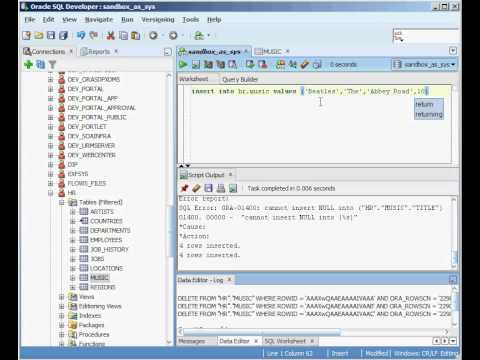Click the Redo toolbar icon
Viewport: 480px width, 360px height.
(94, 35)
